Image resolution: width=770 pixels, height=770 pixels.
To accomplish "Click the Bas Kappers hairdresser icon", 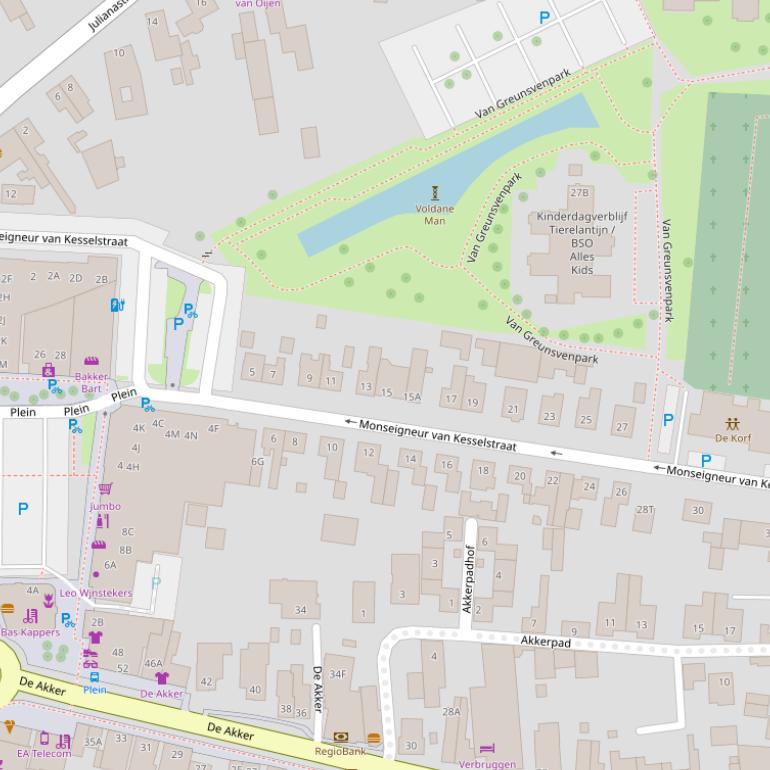I will pos(31,616).
